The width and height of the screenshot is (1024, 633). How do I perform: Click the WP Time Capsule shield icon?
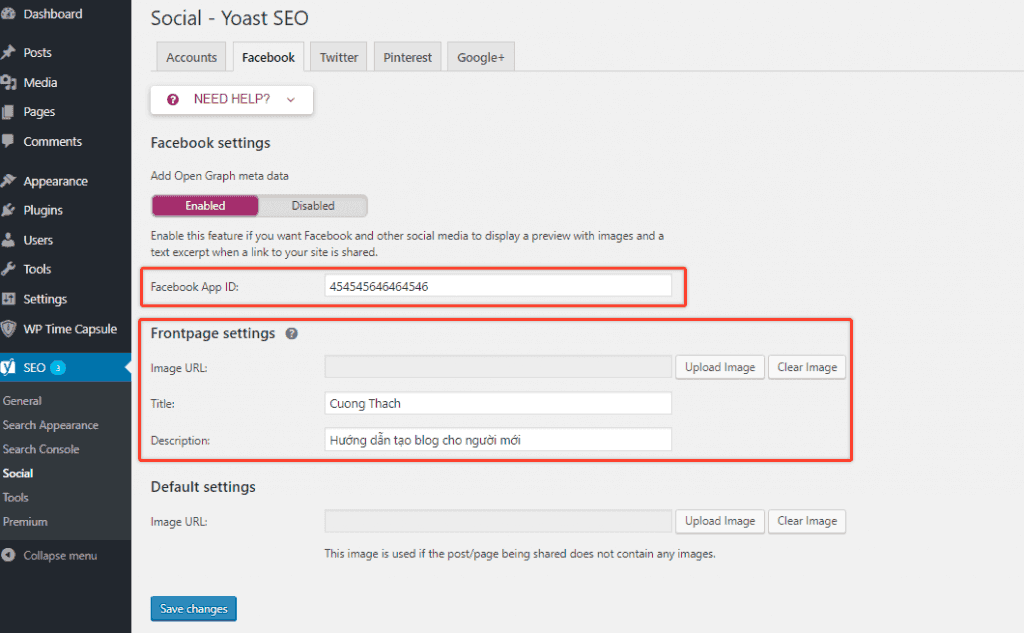pyautogui.click(x=8, y=329)
